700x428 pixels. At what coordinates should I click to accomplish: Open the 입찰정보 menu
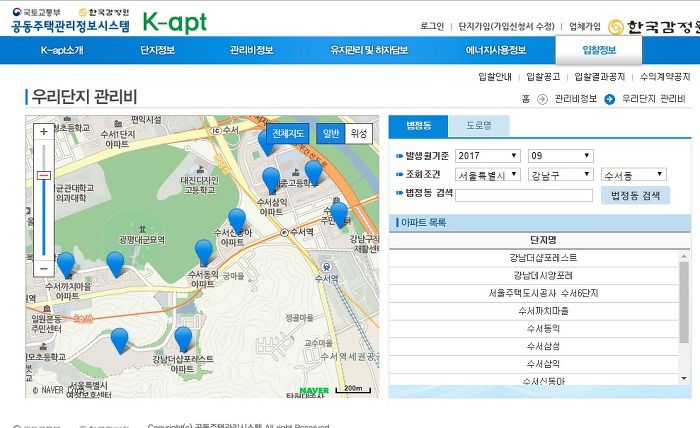599,50
